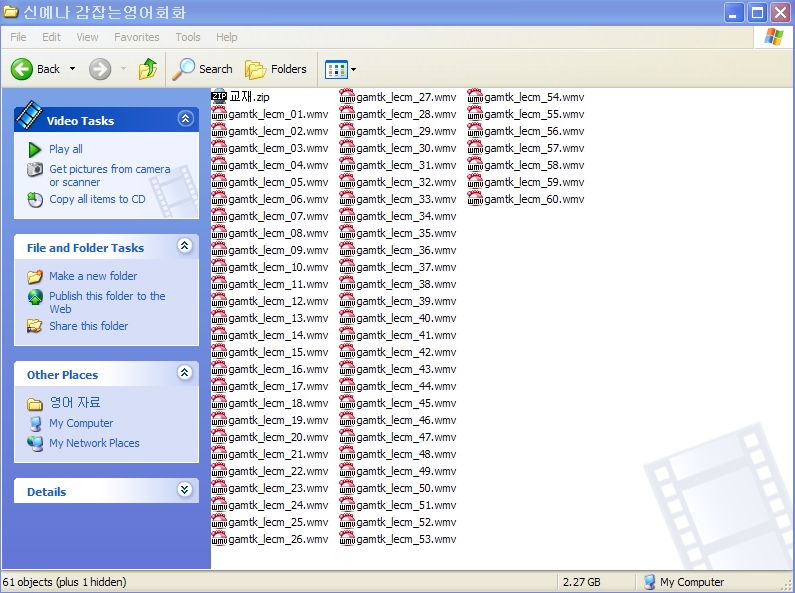Select the gamtk_lecm_54.wmv file icon
This screenshot has height=593, width=795.
(x=475, y=96)
